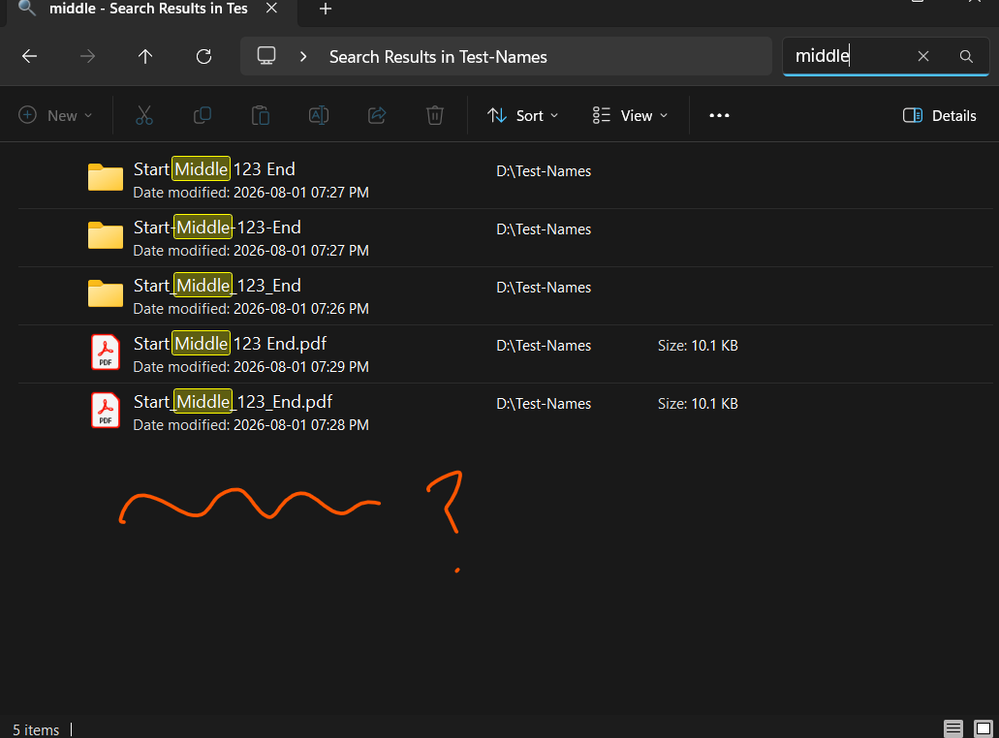Image resolution: width=999 pixels, height=738 pixels.
Task: Click the '5 items' status bar text
Action: click(x=36, y=730)
